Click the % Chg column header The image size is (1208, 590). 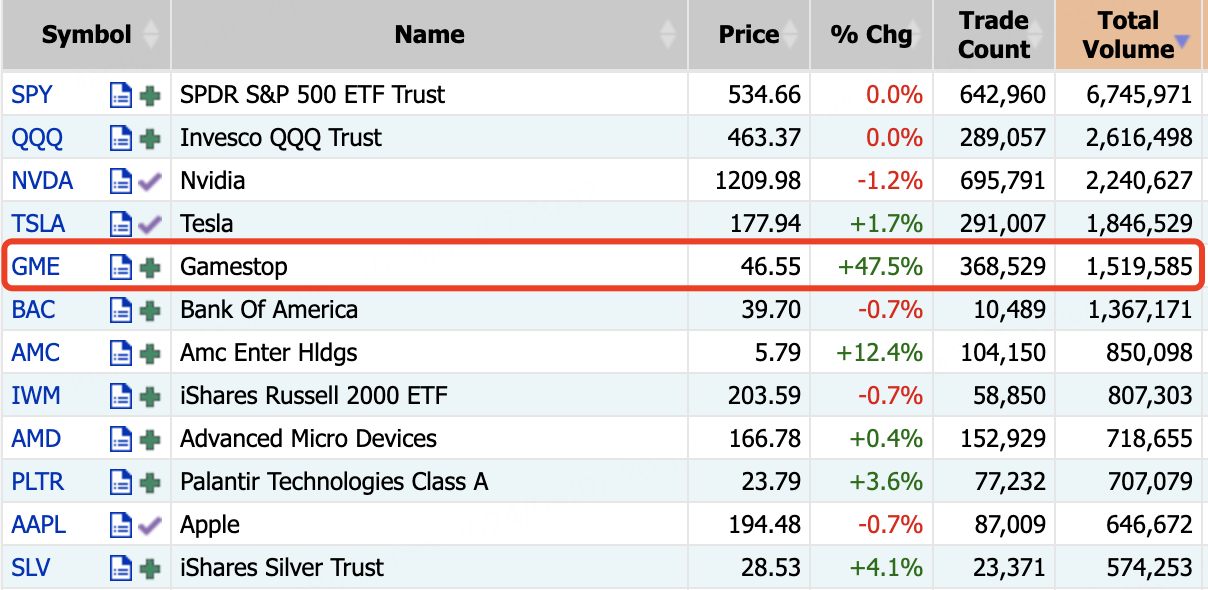(871, 35)
